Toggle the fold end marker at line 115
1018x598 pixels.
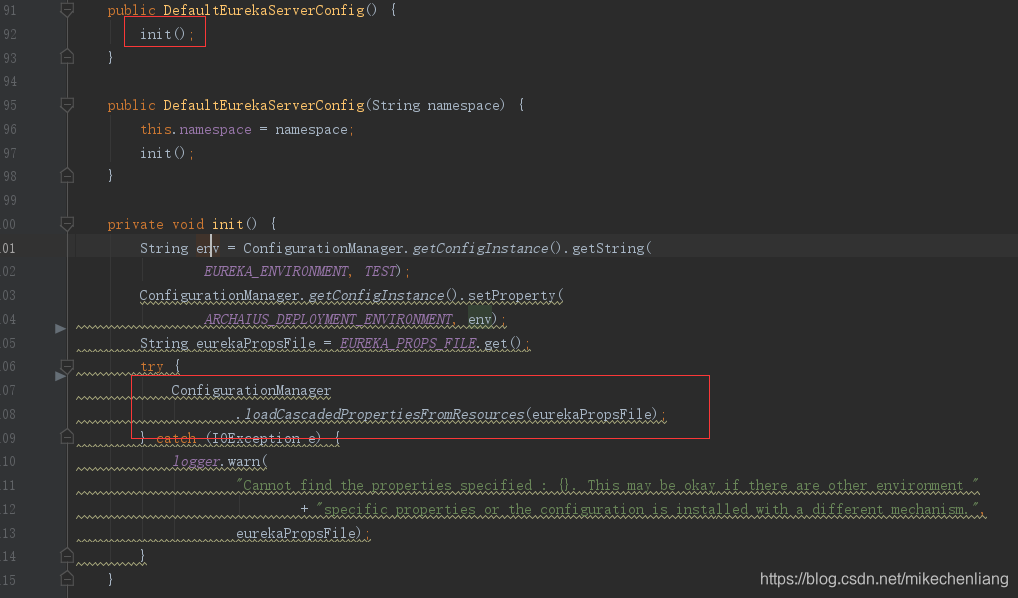(67, 579)
